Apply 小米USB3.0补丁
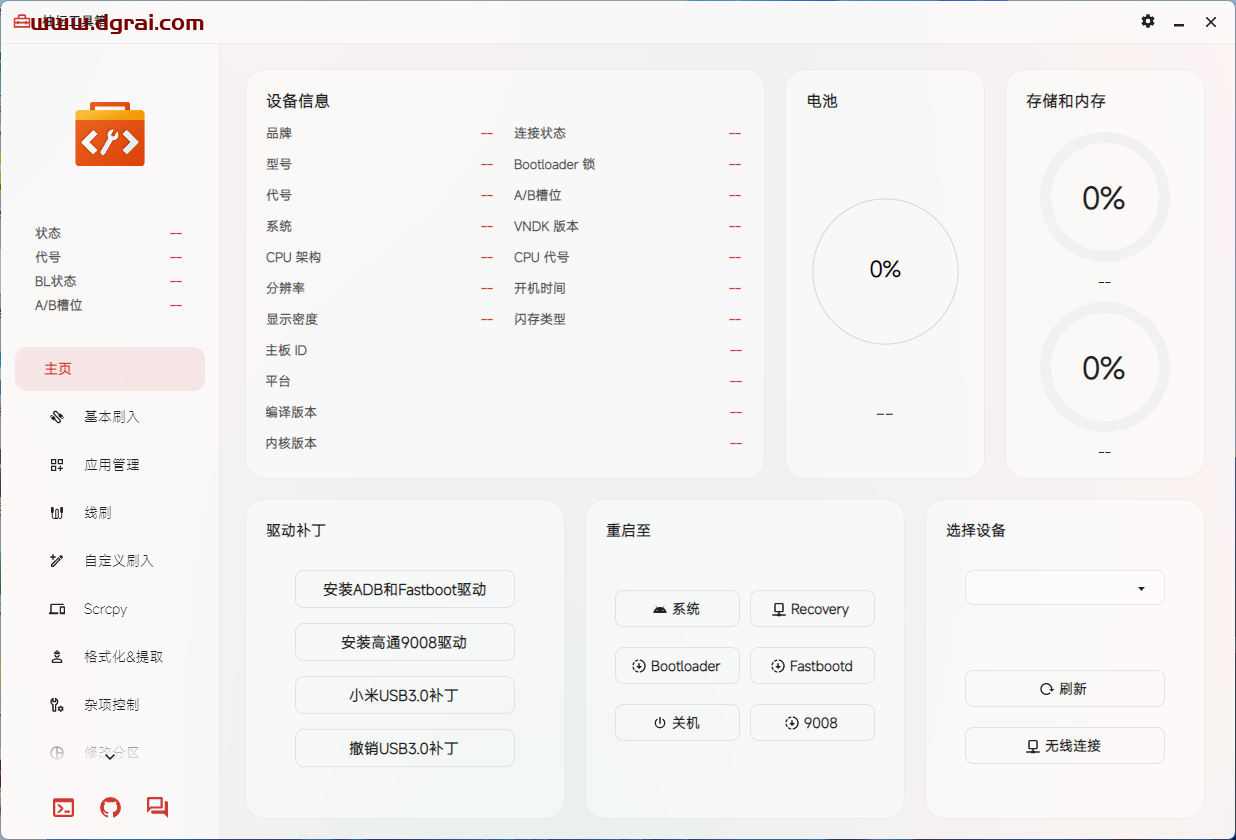The width and height of the screenshot is (1236, 840). [x=405, y=695]
